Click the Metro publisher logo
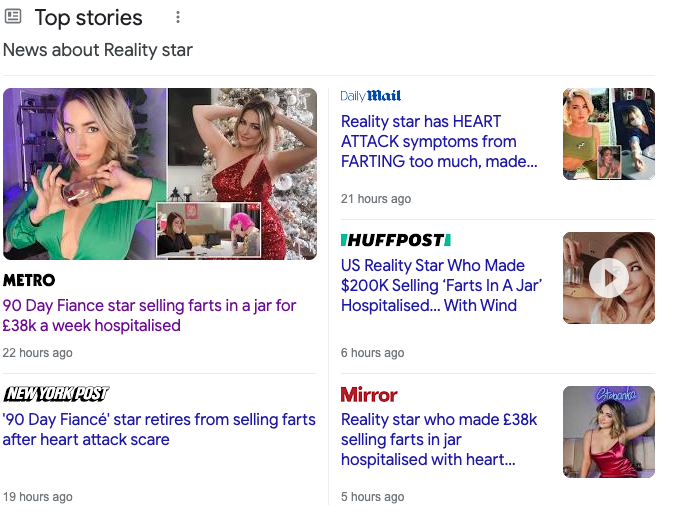The height and width of the screenshot is (520, 686). pos(29,280)
